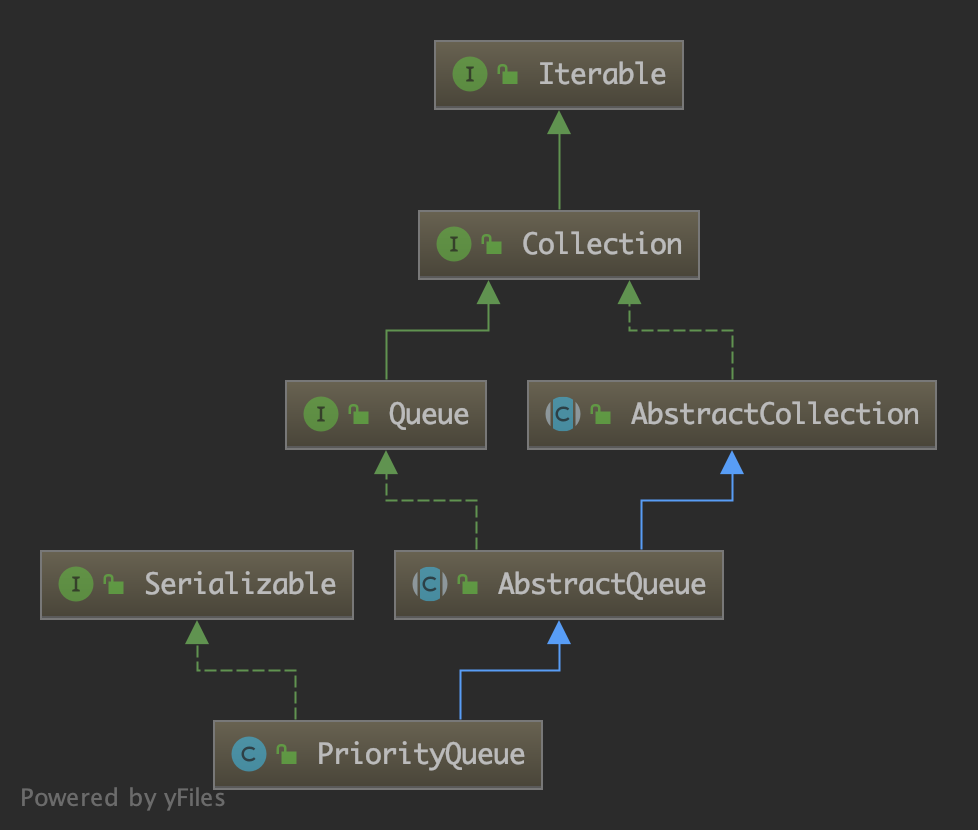978x830 pixels.
Task: Select the PriorityQueue node label
Action: point(420,754)
